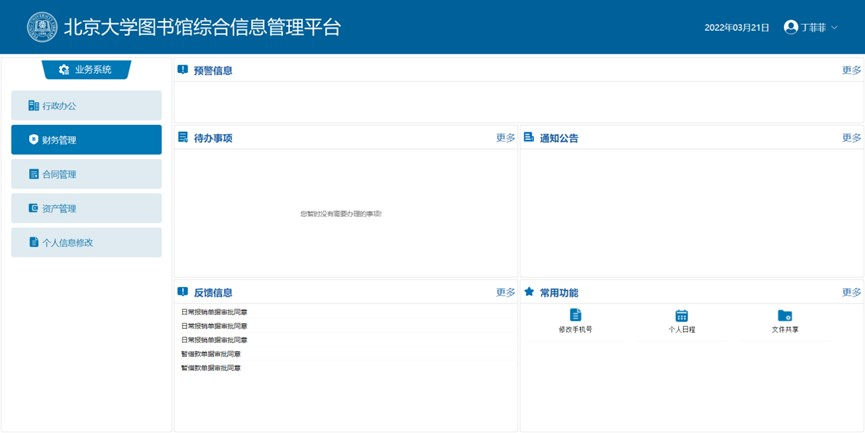This screenshot has width=865, height=433.
Task: View more 通知公告 announcements
Action: 851,138
